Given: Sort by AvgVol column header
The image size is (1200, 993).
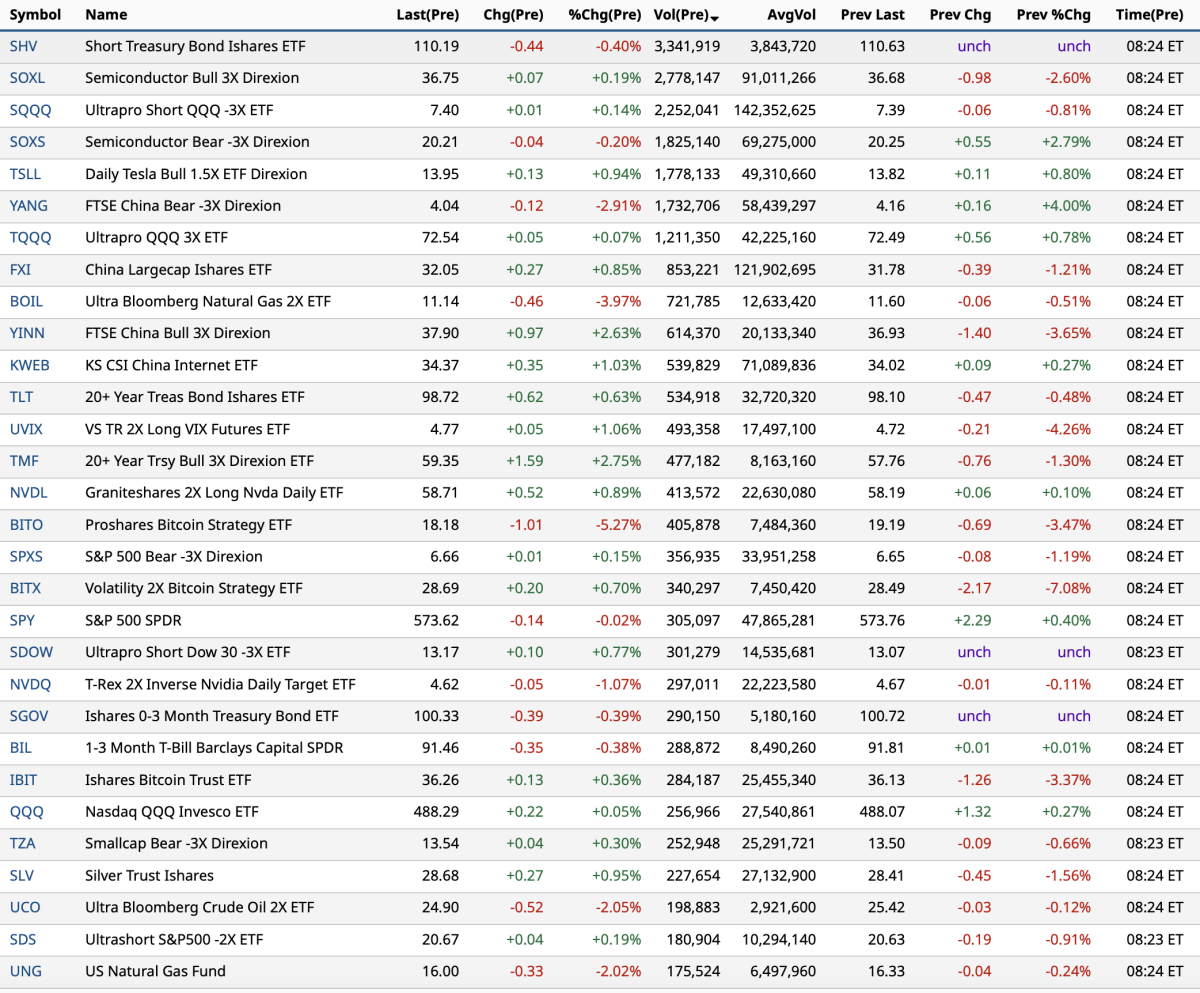Looking at the screenshot, I should [x=791, y=15].
